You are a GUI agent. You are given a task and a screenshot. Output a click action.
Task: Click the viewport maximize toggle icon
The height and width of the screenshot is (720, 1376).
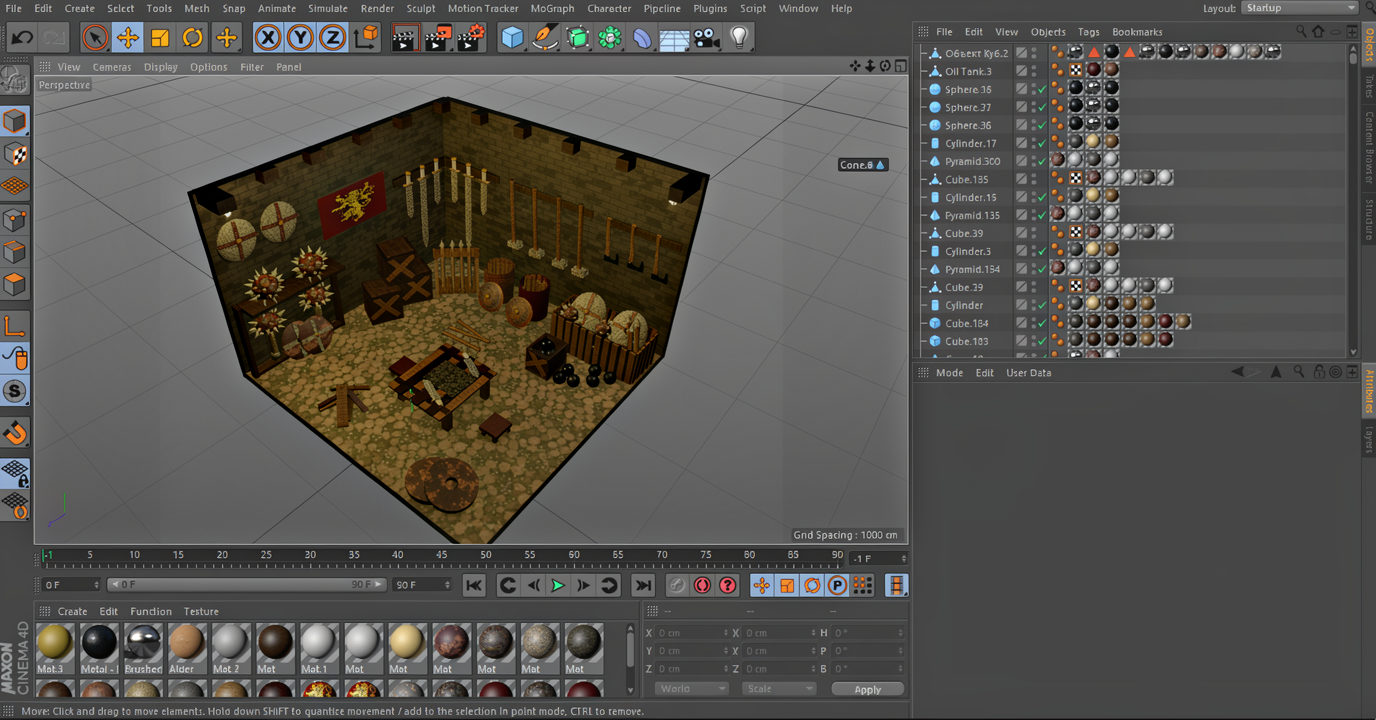point(901,66)
